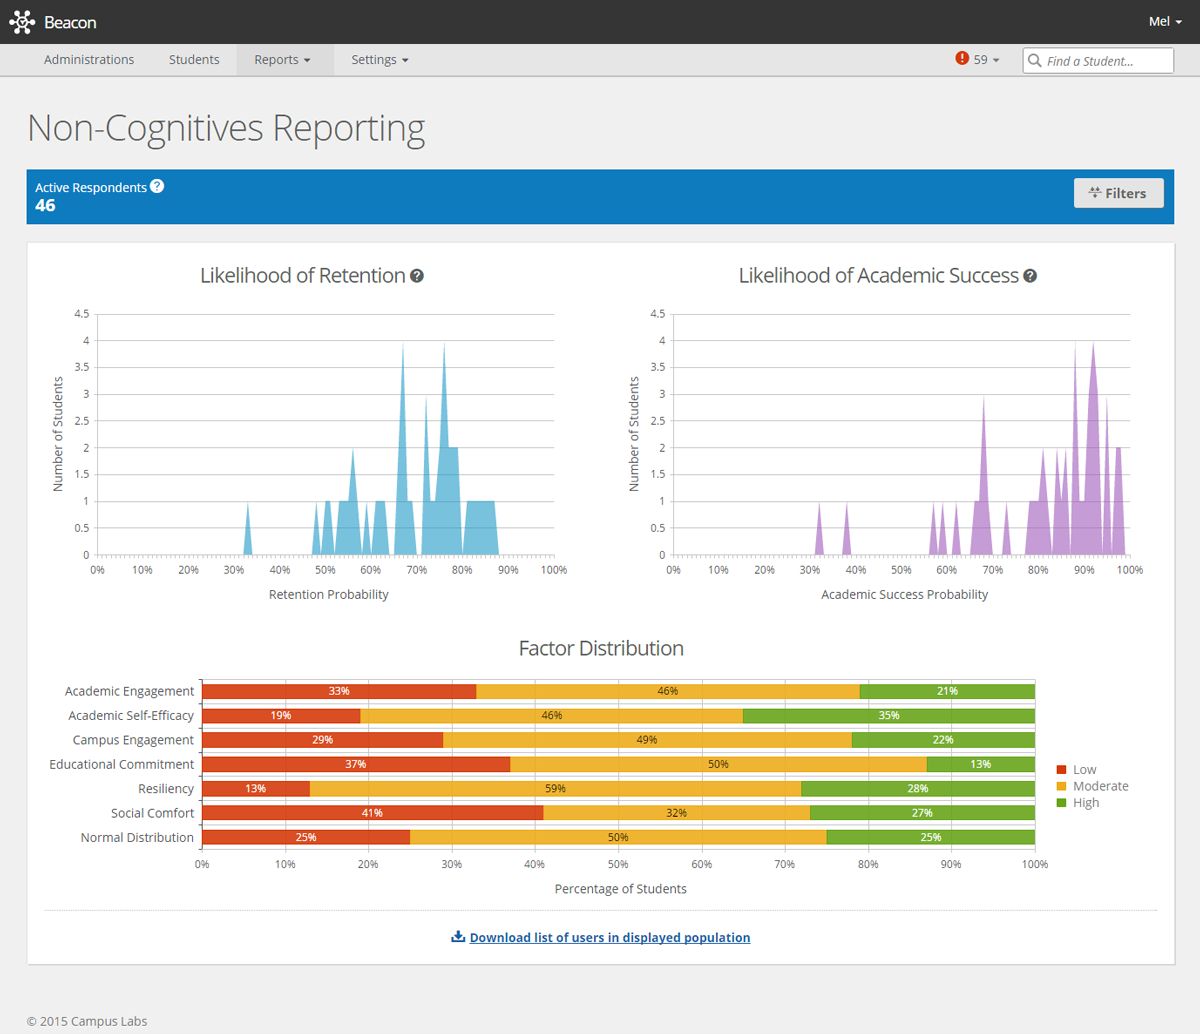The width and height of the screenshot is (1200, 1034).
Task: Switch to the Students section
Action: [194, 59]
